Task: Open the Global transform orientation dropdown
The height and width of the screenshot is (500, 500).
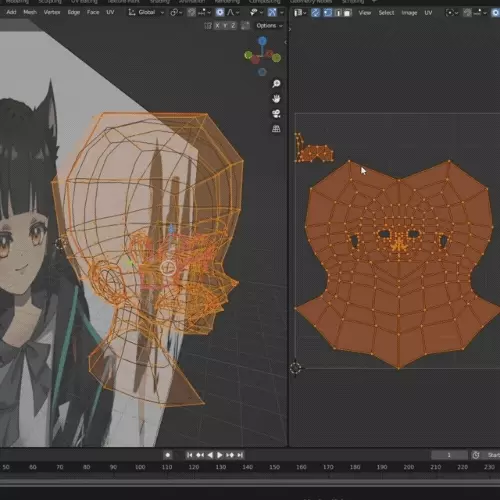Action: pyautogui.click(x=146, y=12)
